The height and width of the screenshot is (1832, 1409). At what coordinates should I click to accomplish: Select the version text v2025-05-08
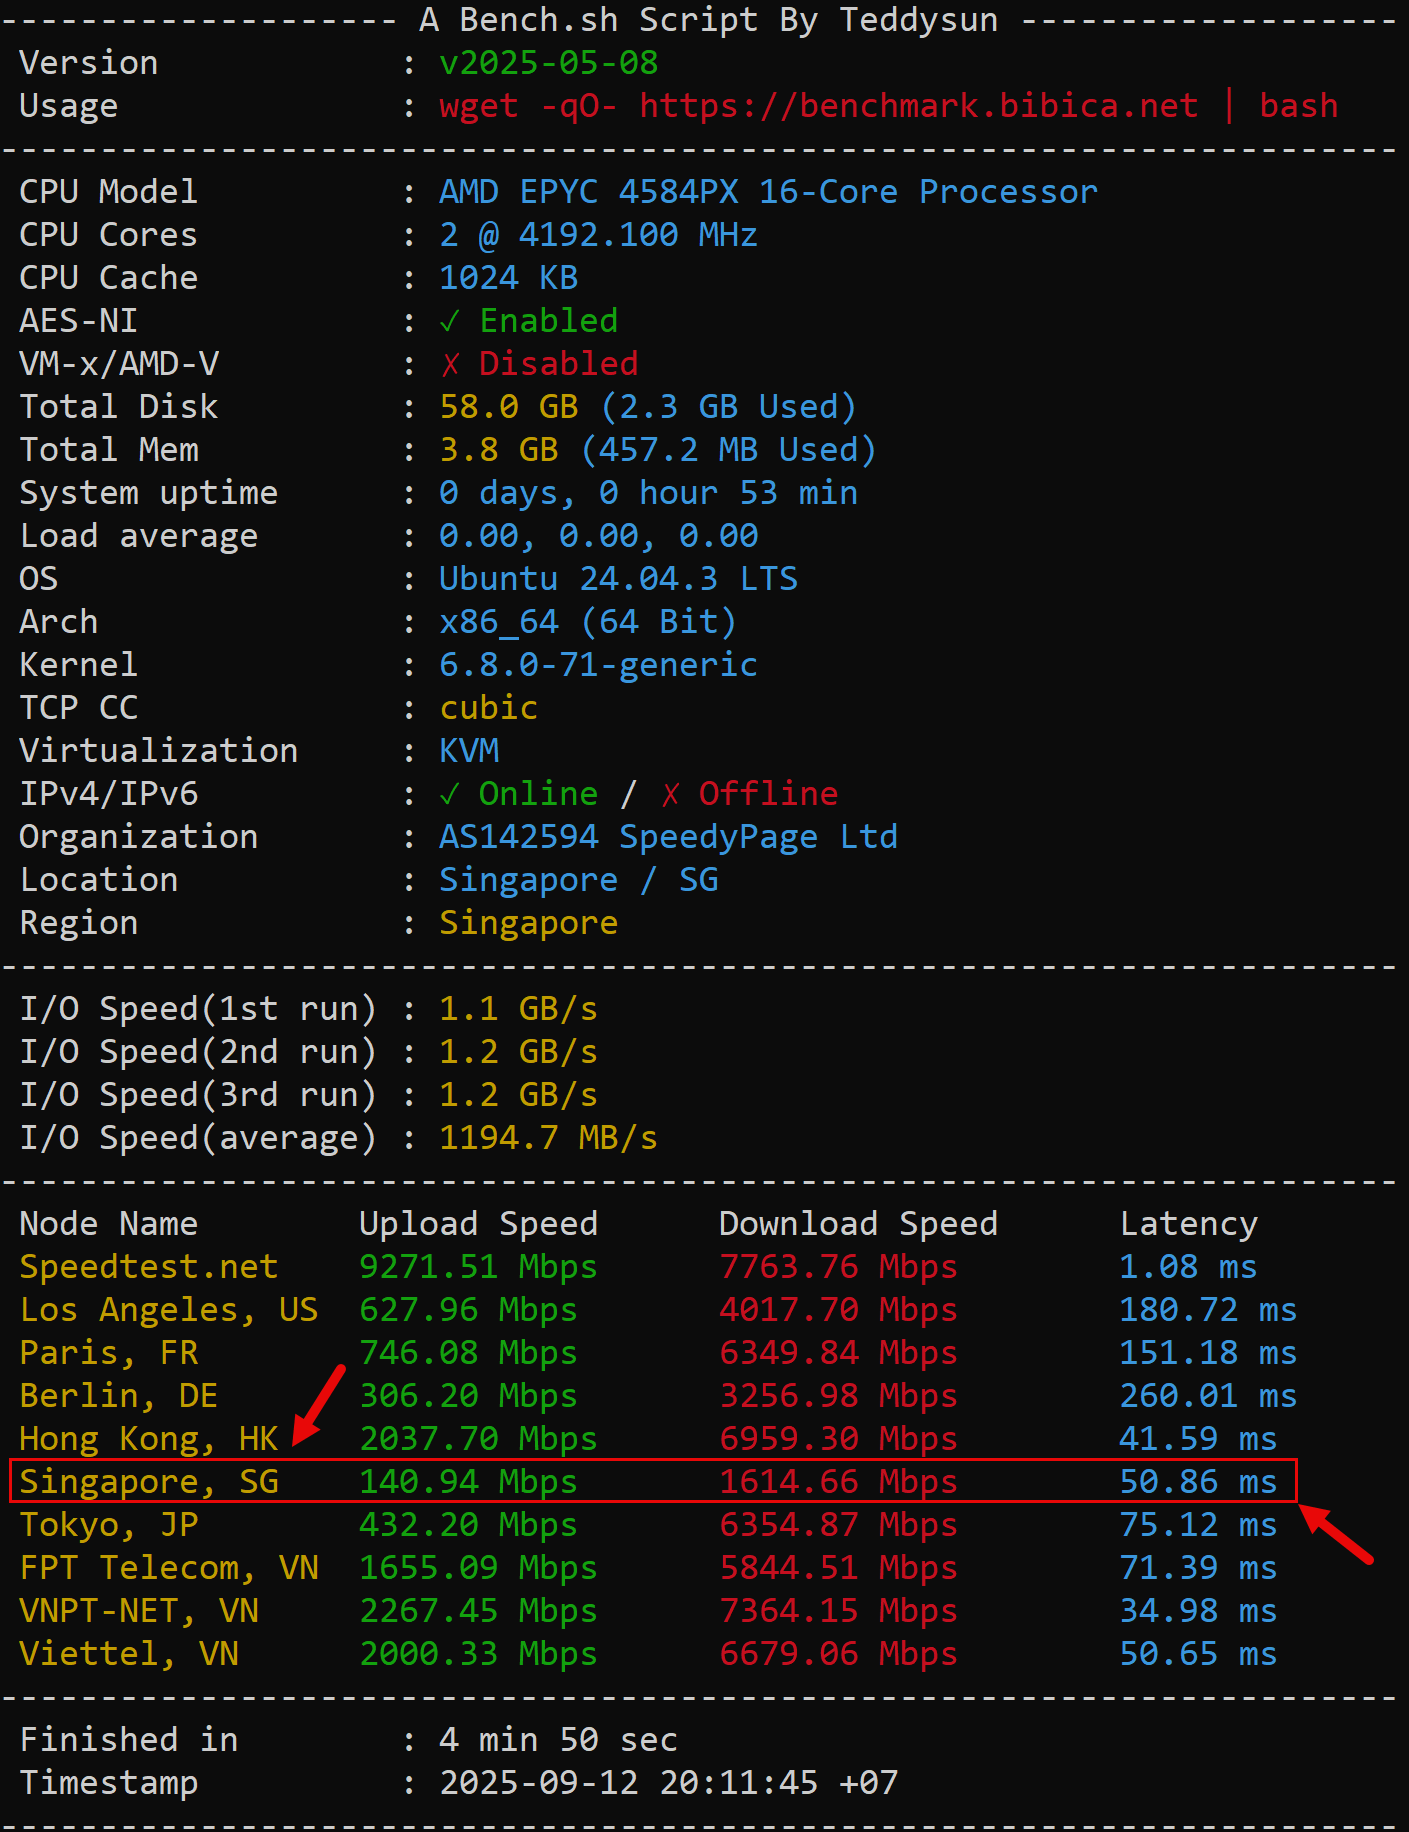tap(548, 63)
